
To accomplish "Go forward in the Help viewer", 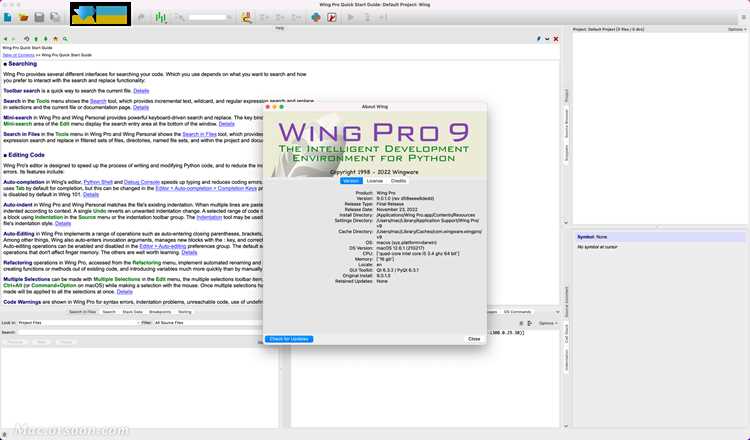I will tap(13, 39).
